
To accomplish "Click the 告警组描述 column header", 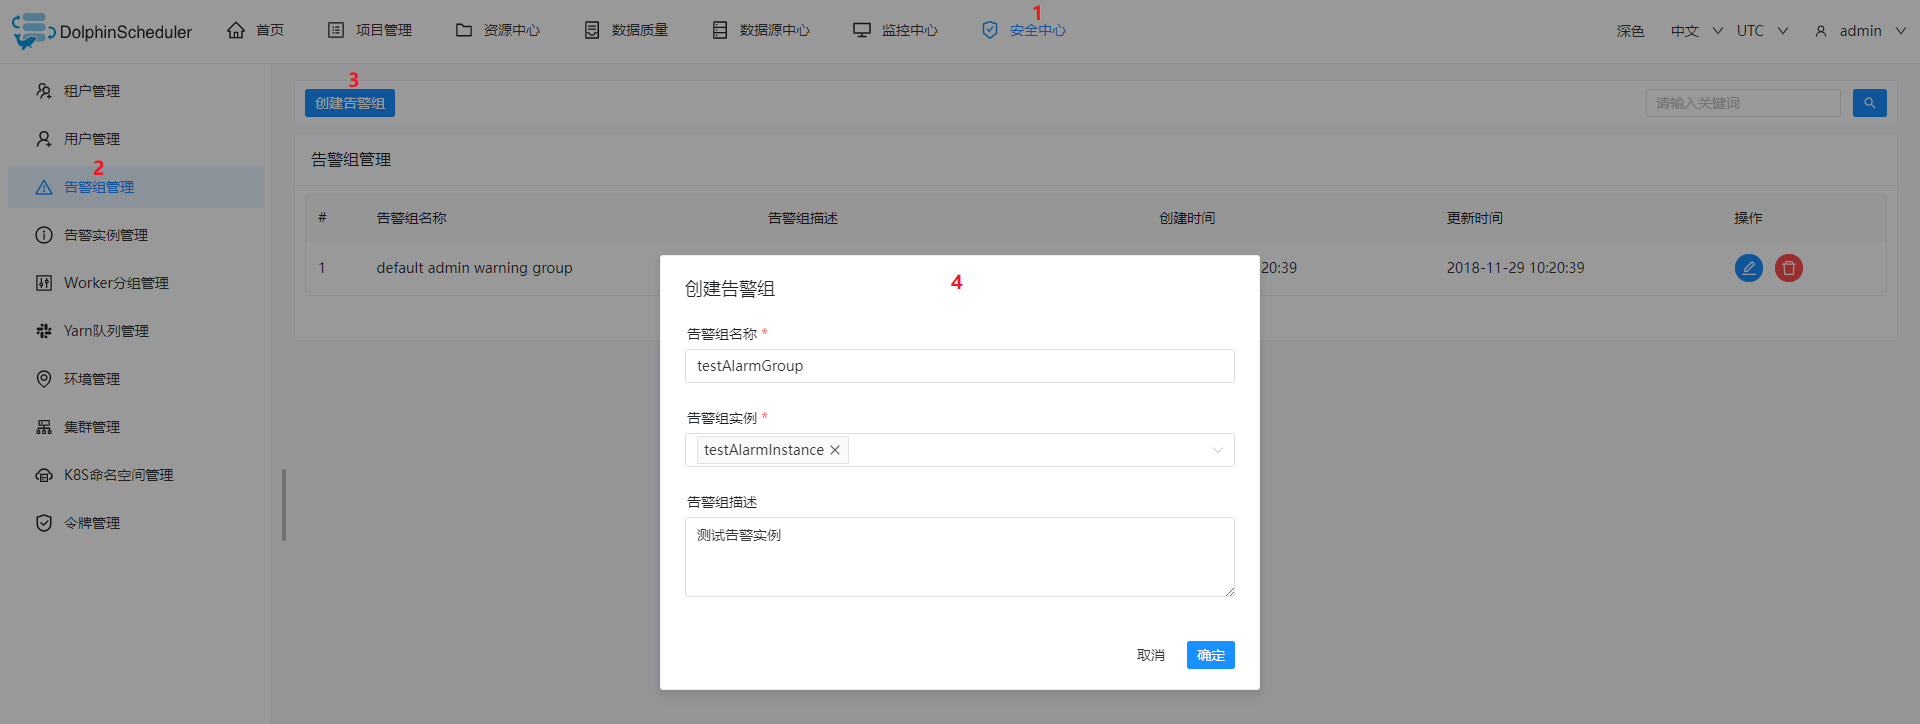I will [803, 218].
